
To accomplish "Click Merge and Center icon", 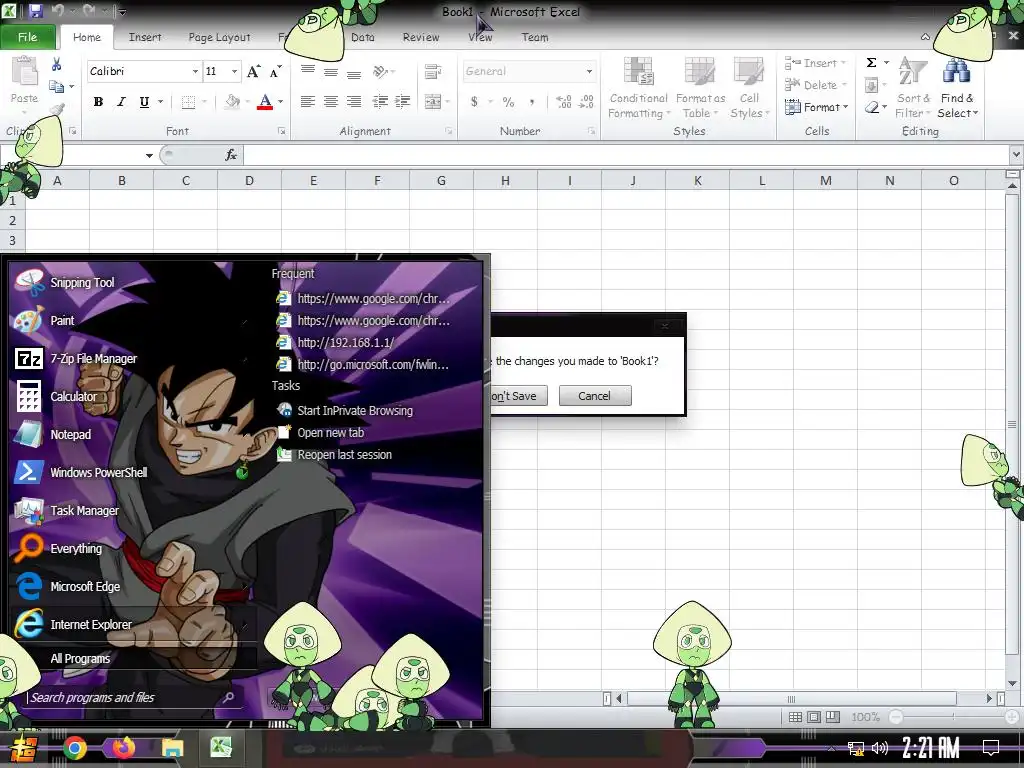I will [x=432, y=102].
